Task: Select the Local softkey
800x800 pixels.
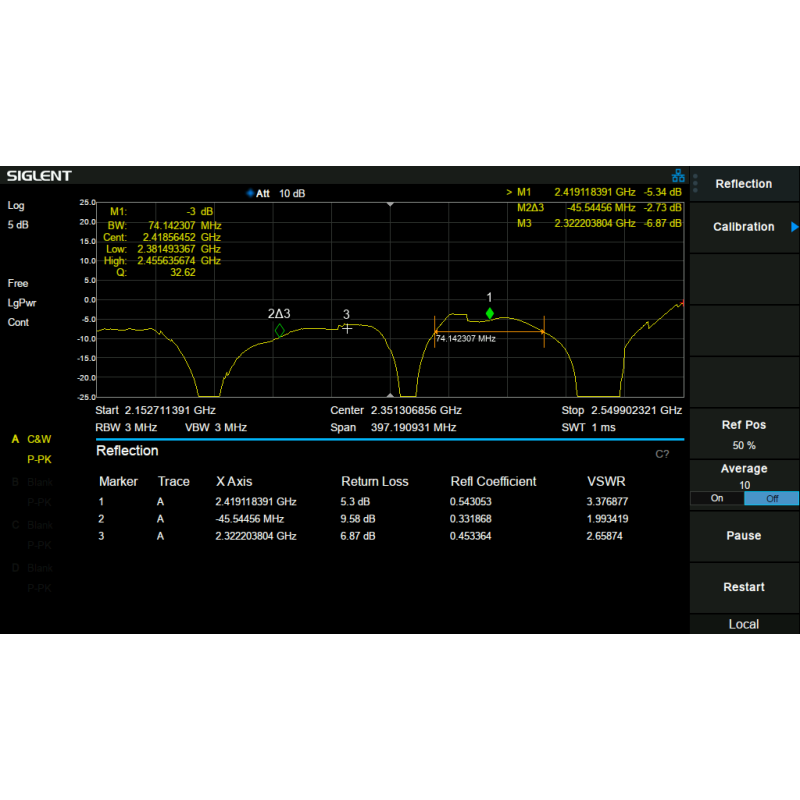Action: [x=744, y=624]
